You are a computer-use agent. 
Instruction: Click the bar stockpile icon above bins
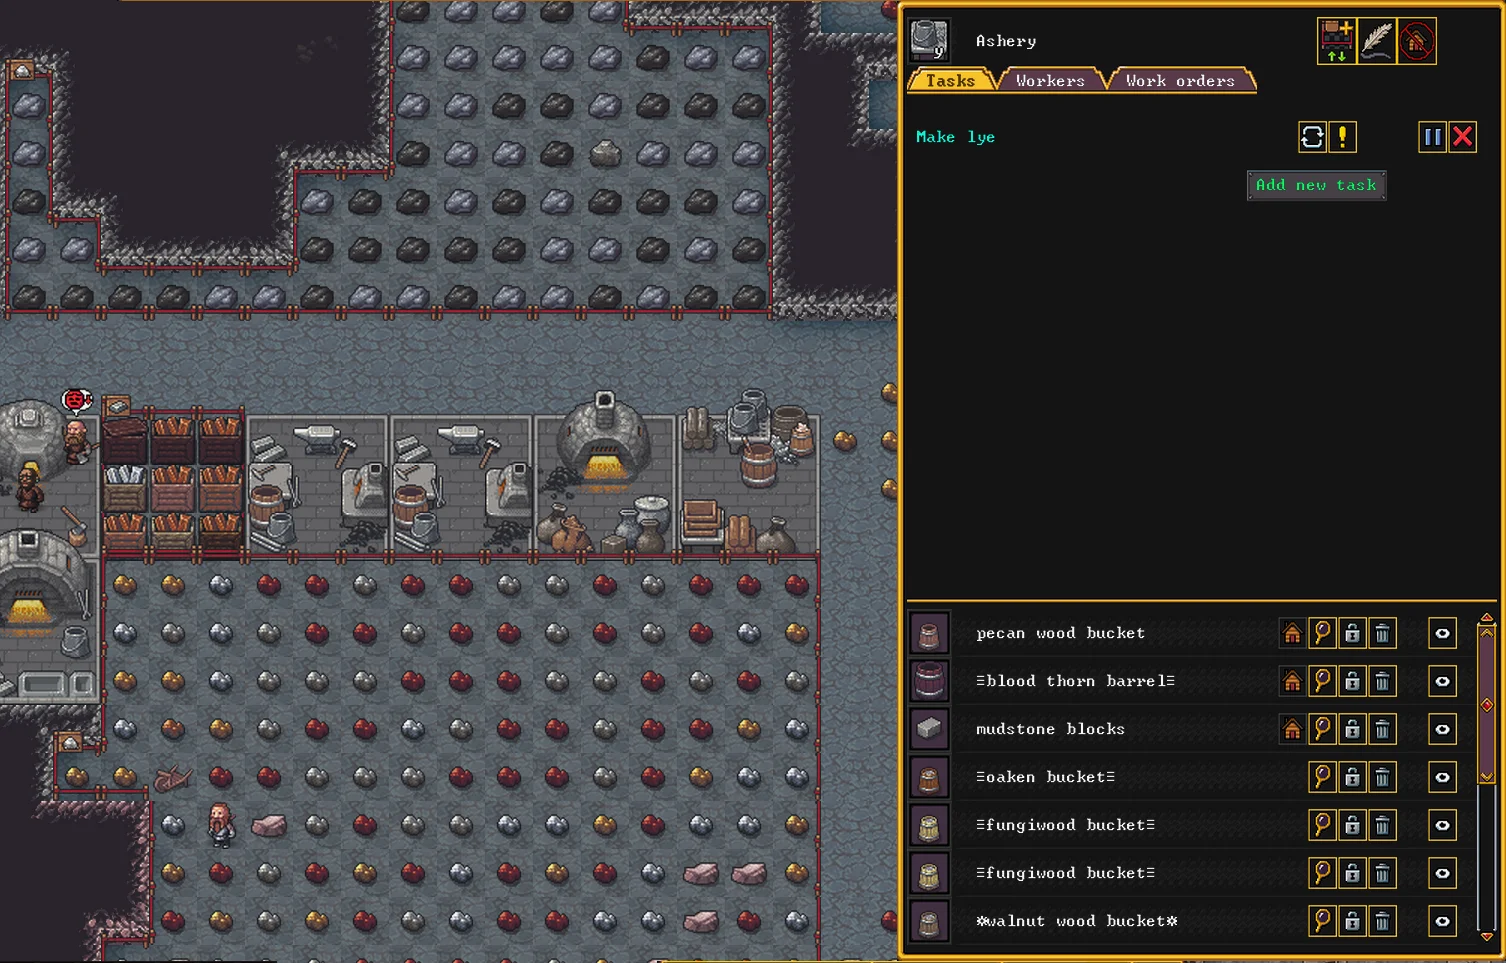pyautogui.click(x=116, y=406)
